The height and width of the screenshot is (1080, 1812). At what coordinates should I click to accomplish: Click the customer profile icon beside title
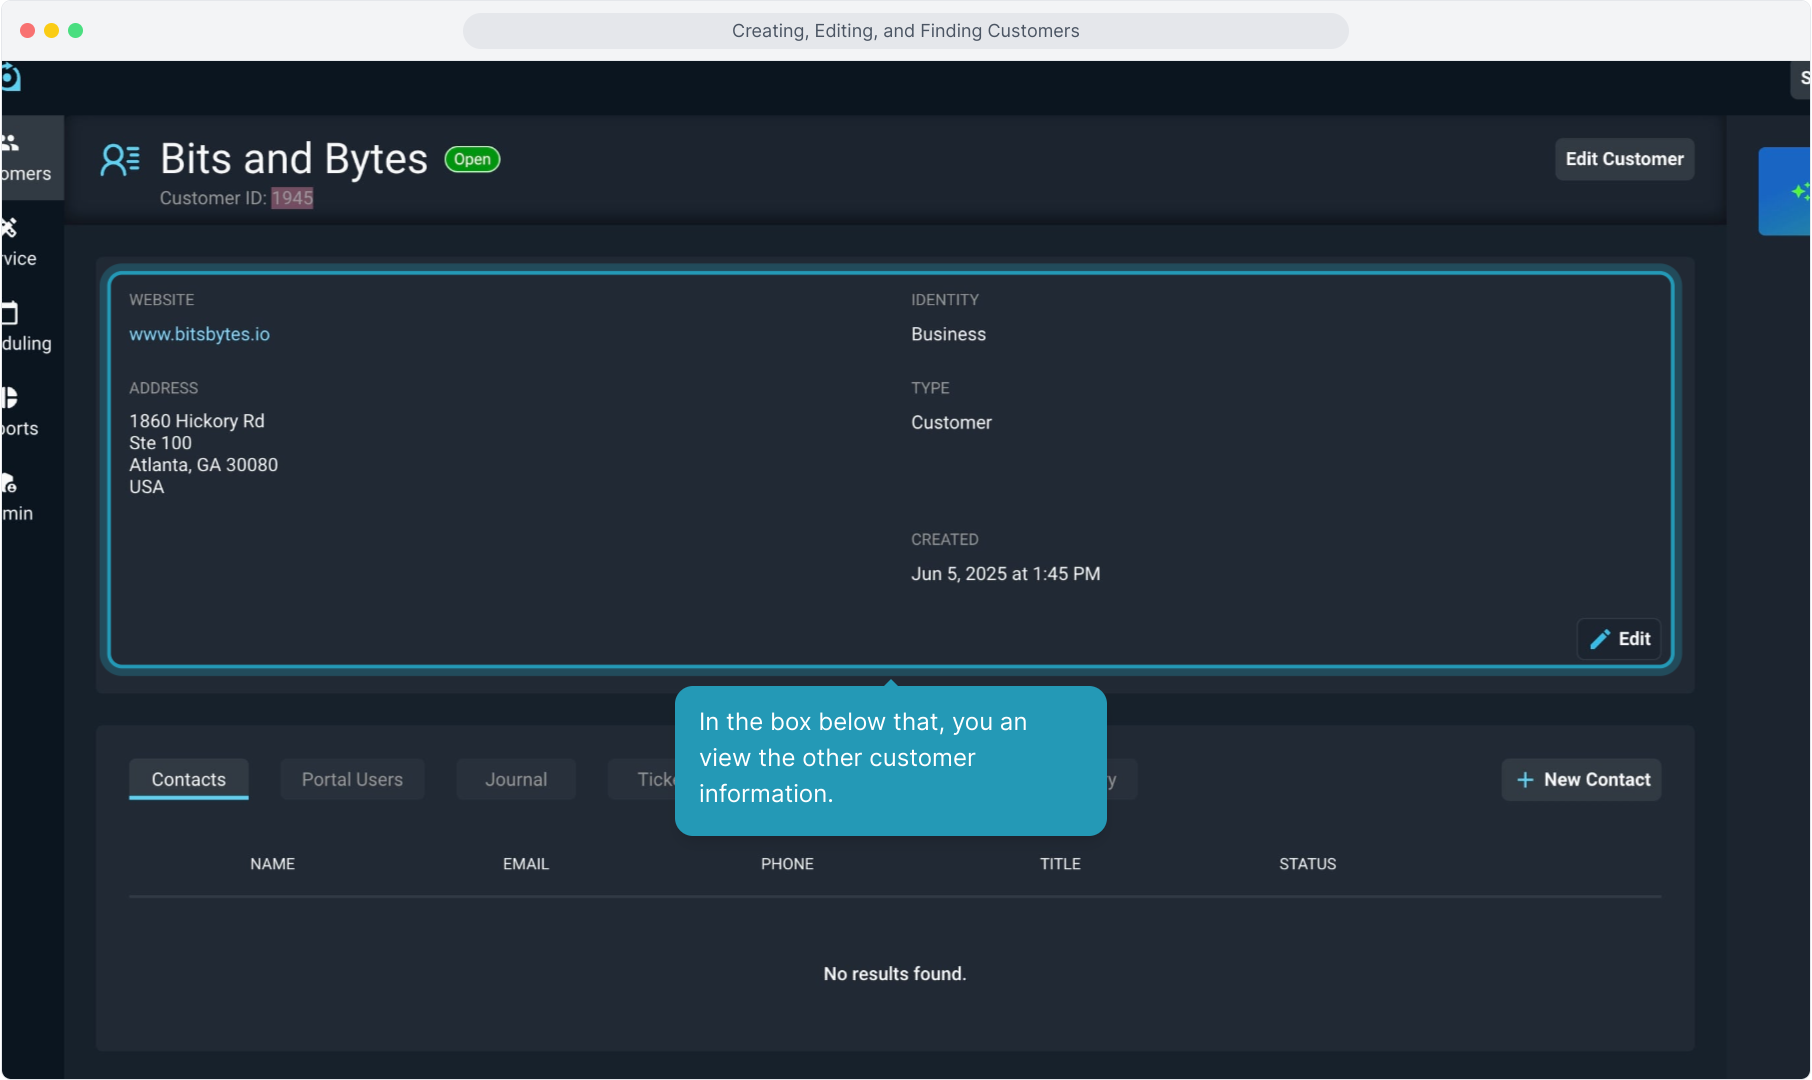120,160
